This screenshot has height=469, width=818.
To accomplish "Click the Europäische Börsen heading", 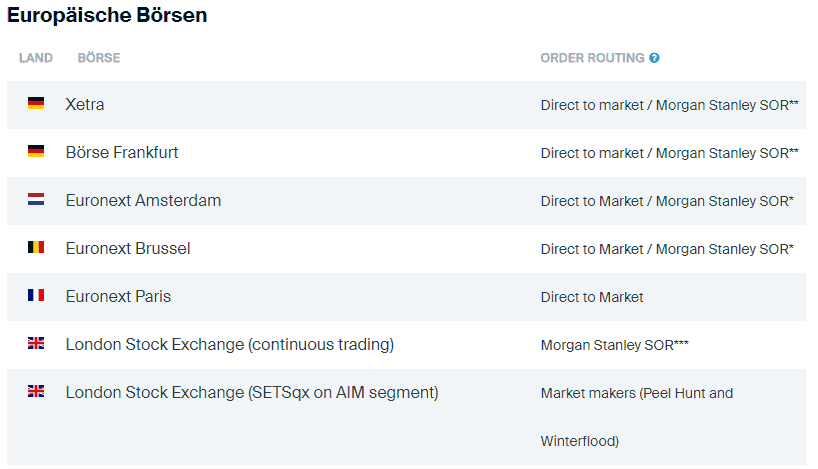I will (107, 15).
